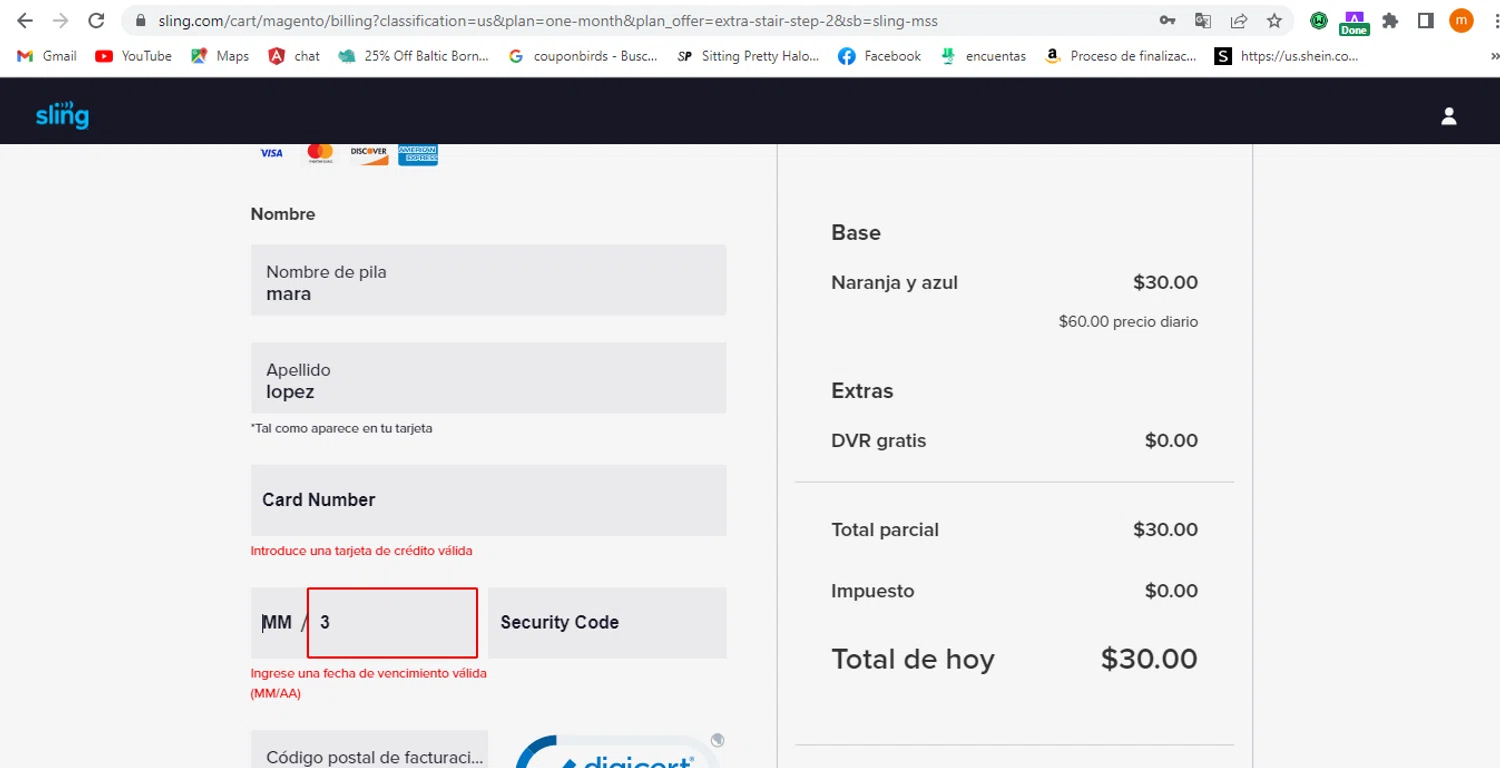Open the Chrome profile avatar
1500x768 pixels.
click(x=1461, y=21)
